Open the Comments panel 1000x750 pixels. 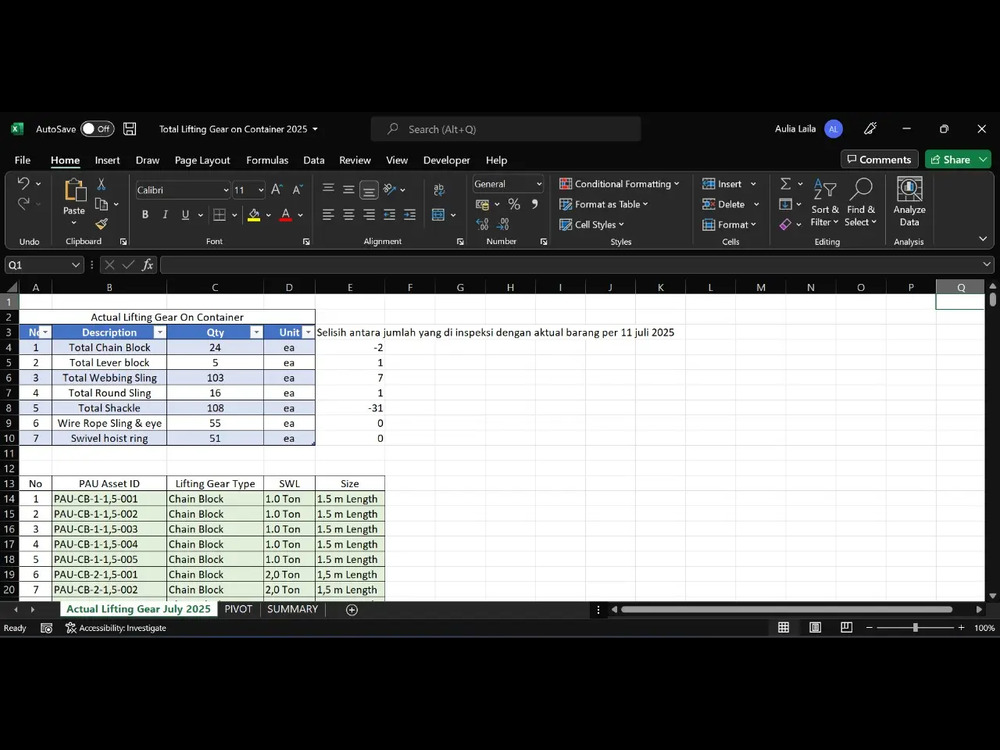point(879,159)
